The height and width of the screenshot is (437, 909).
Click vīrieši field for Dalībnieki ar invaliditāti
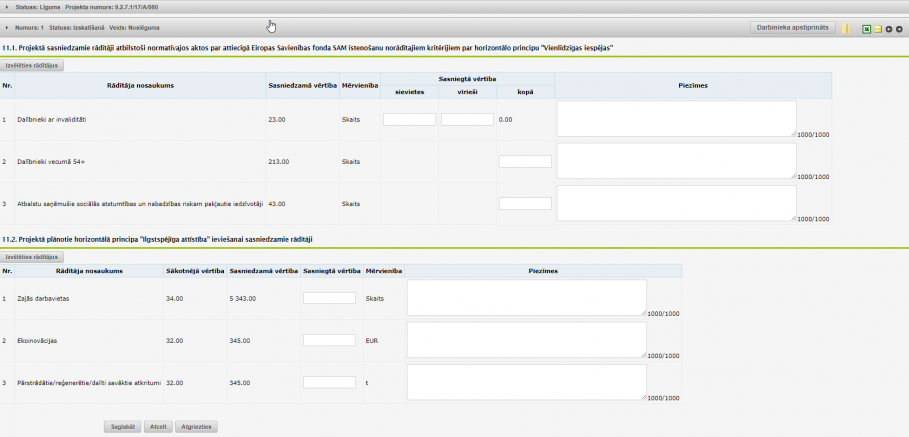467,119
